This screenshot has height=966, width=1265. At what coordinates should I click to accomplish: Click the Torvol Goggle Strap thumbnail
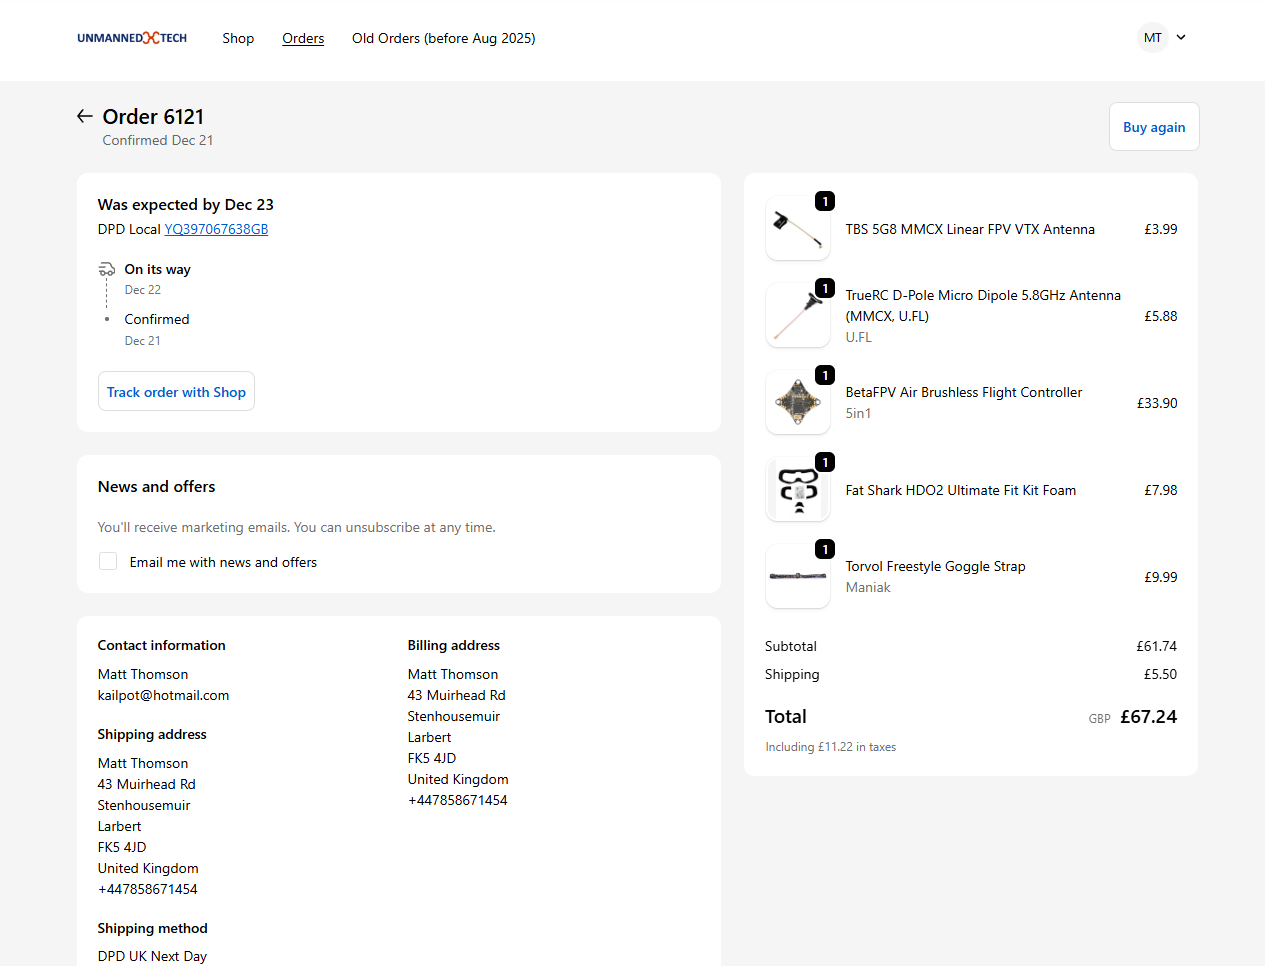(797, 577)
